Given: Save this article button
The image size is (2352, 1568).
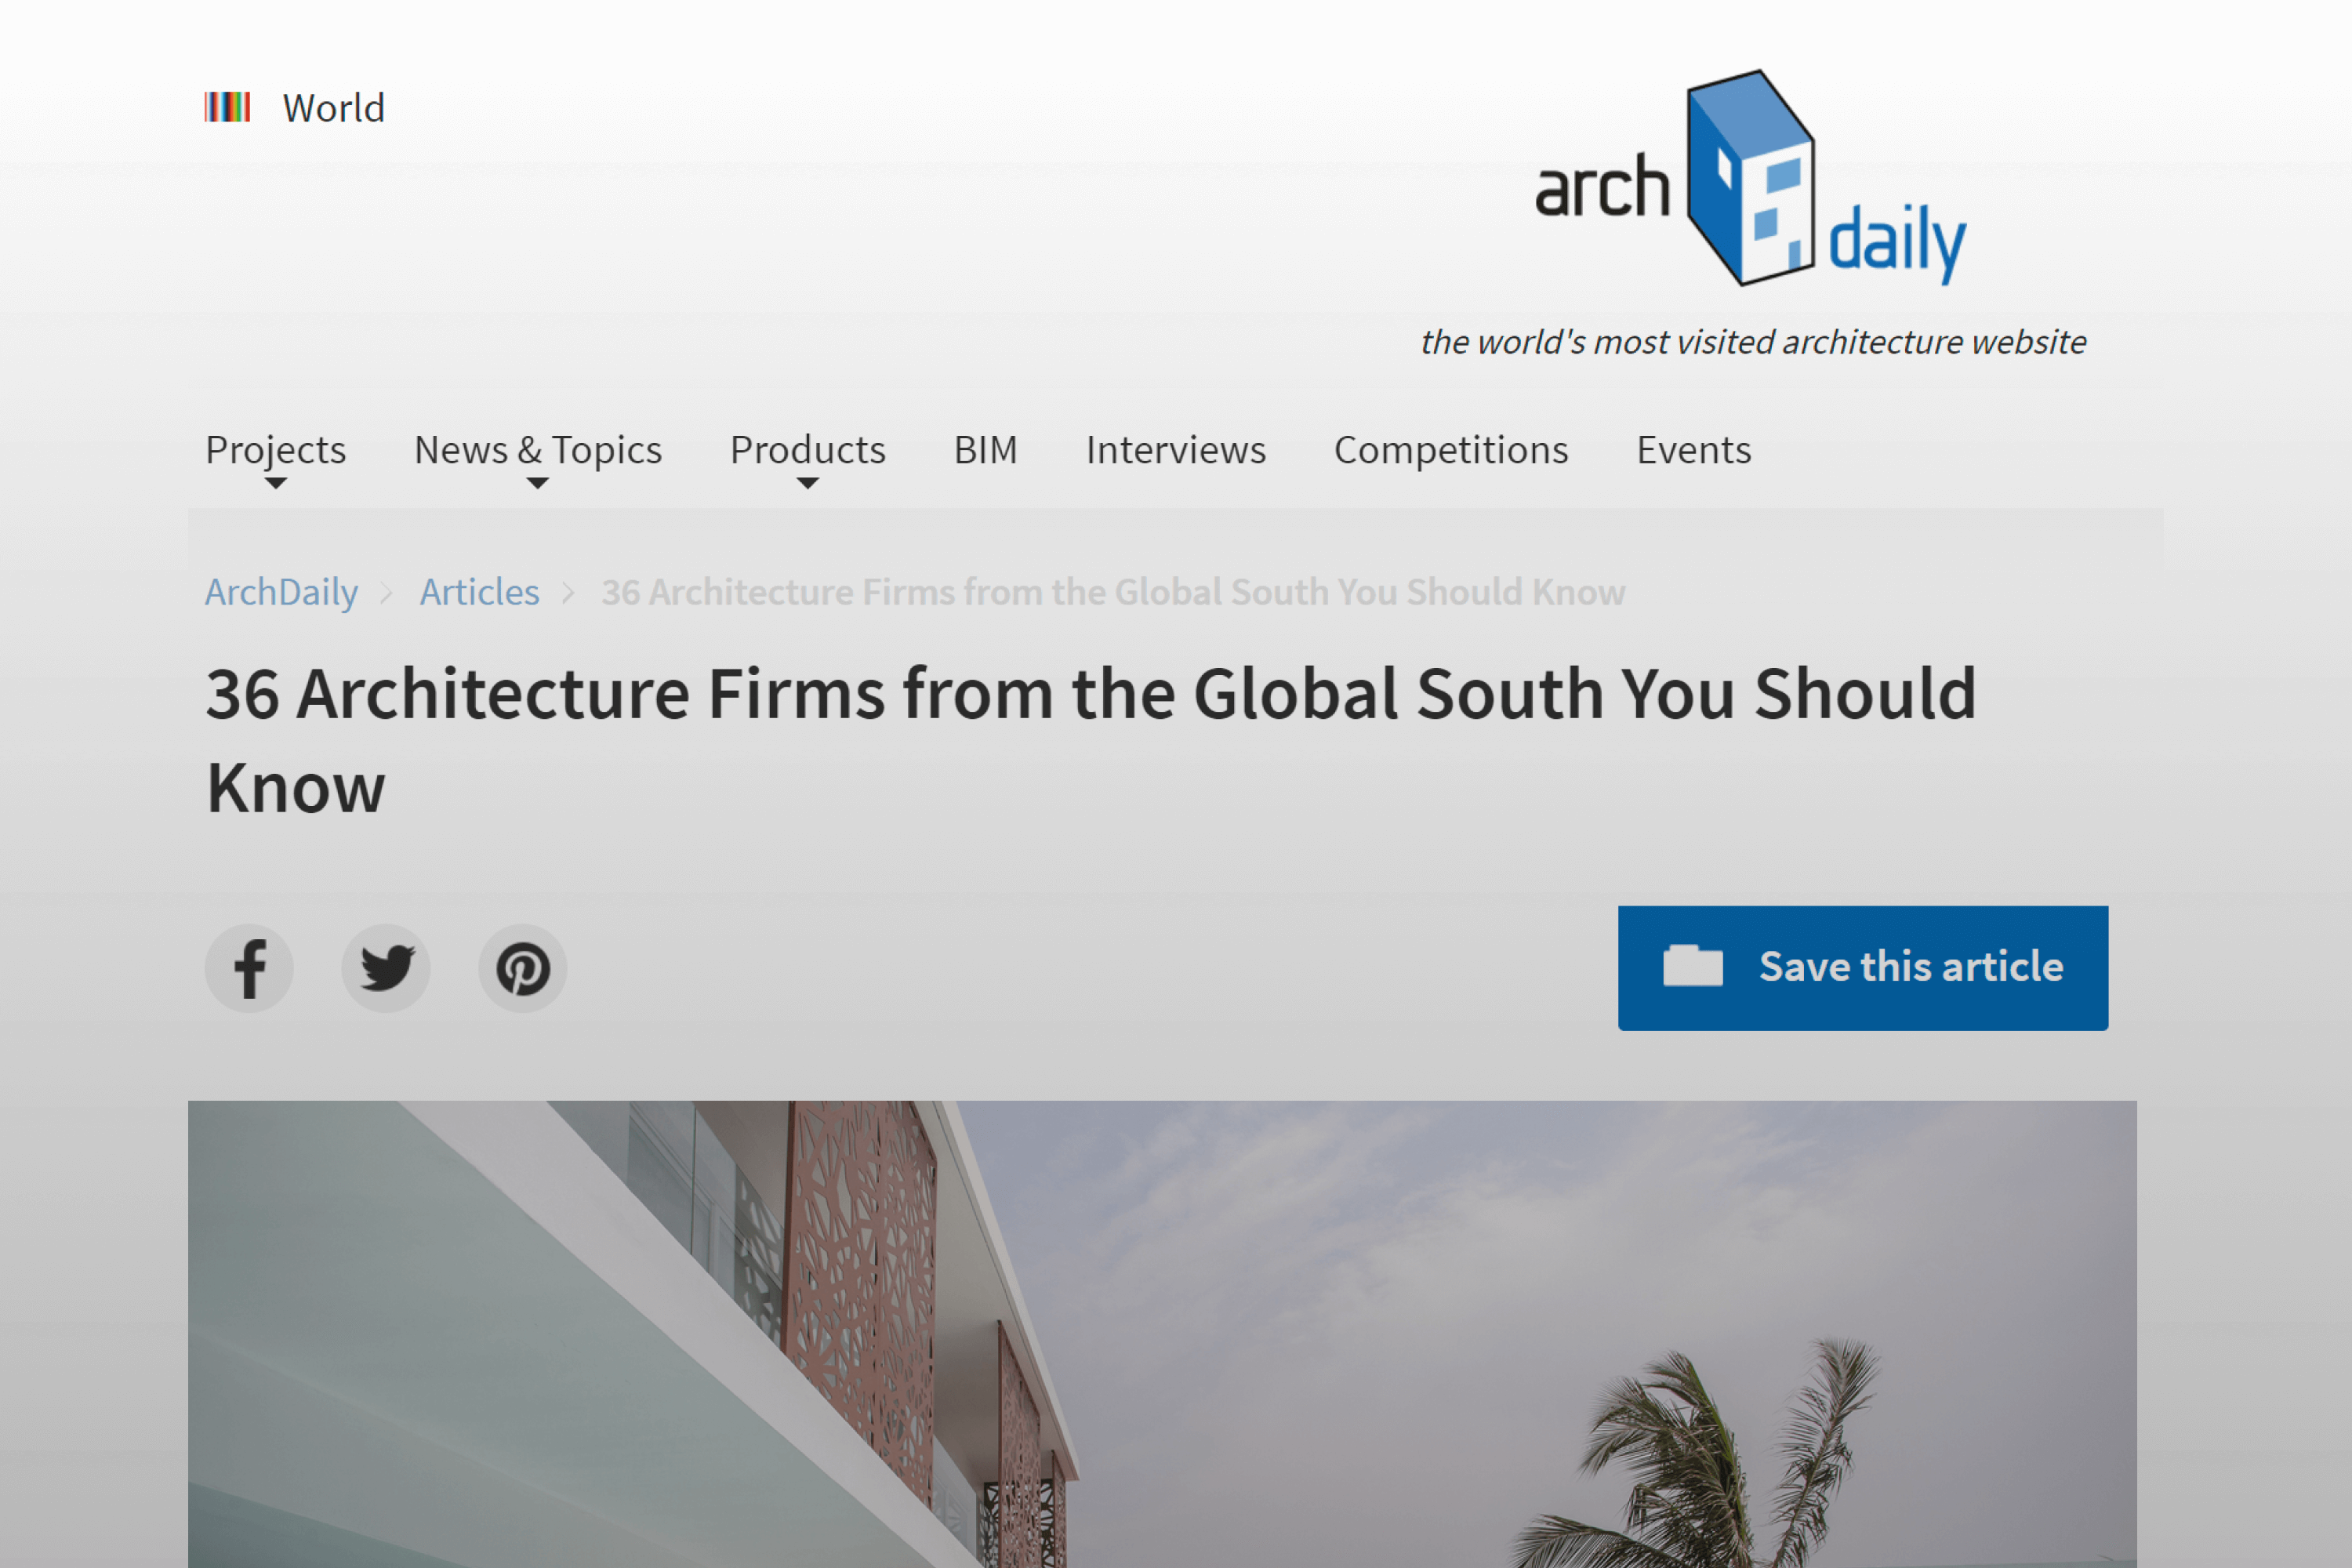Looking at the screenshot, I should (1862, 967).
